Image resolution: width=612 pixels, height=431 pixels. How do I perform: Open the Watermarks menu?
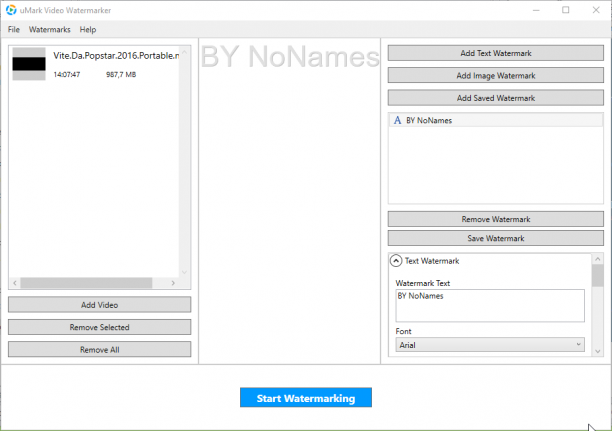tap(50, 30)
